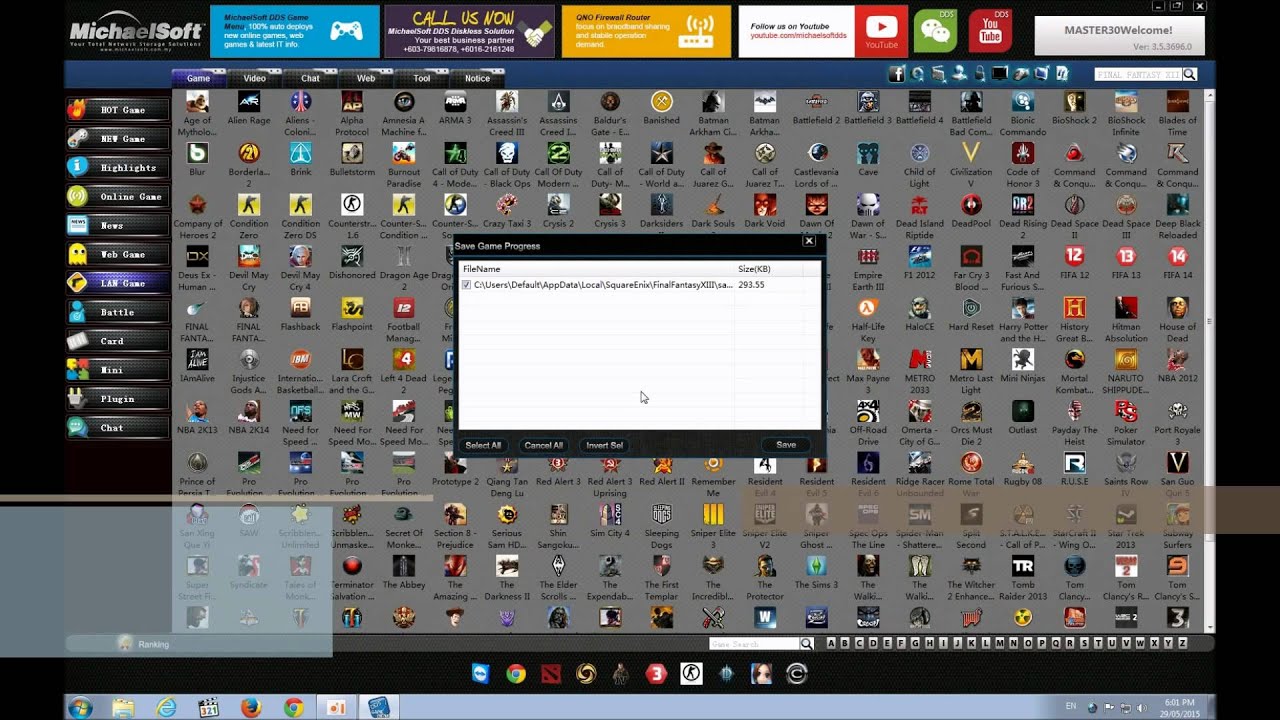The height and width of the screenshot is (720, 1280).
Task: Open the Facebook icon in the toolbar
Action: point(896,74)
